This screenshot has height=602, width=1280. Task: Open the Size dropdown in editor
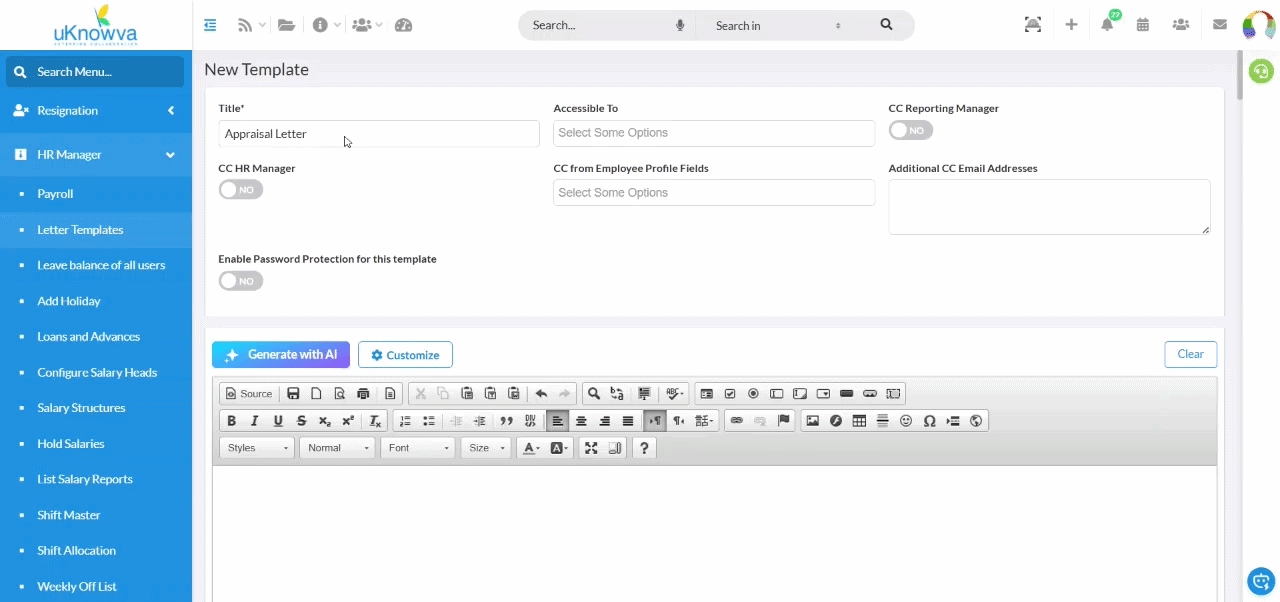(x=486, y=448)
